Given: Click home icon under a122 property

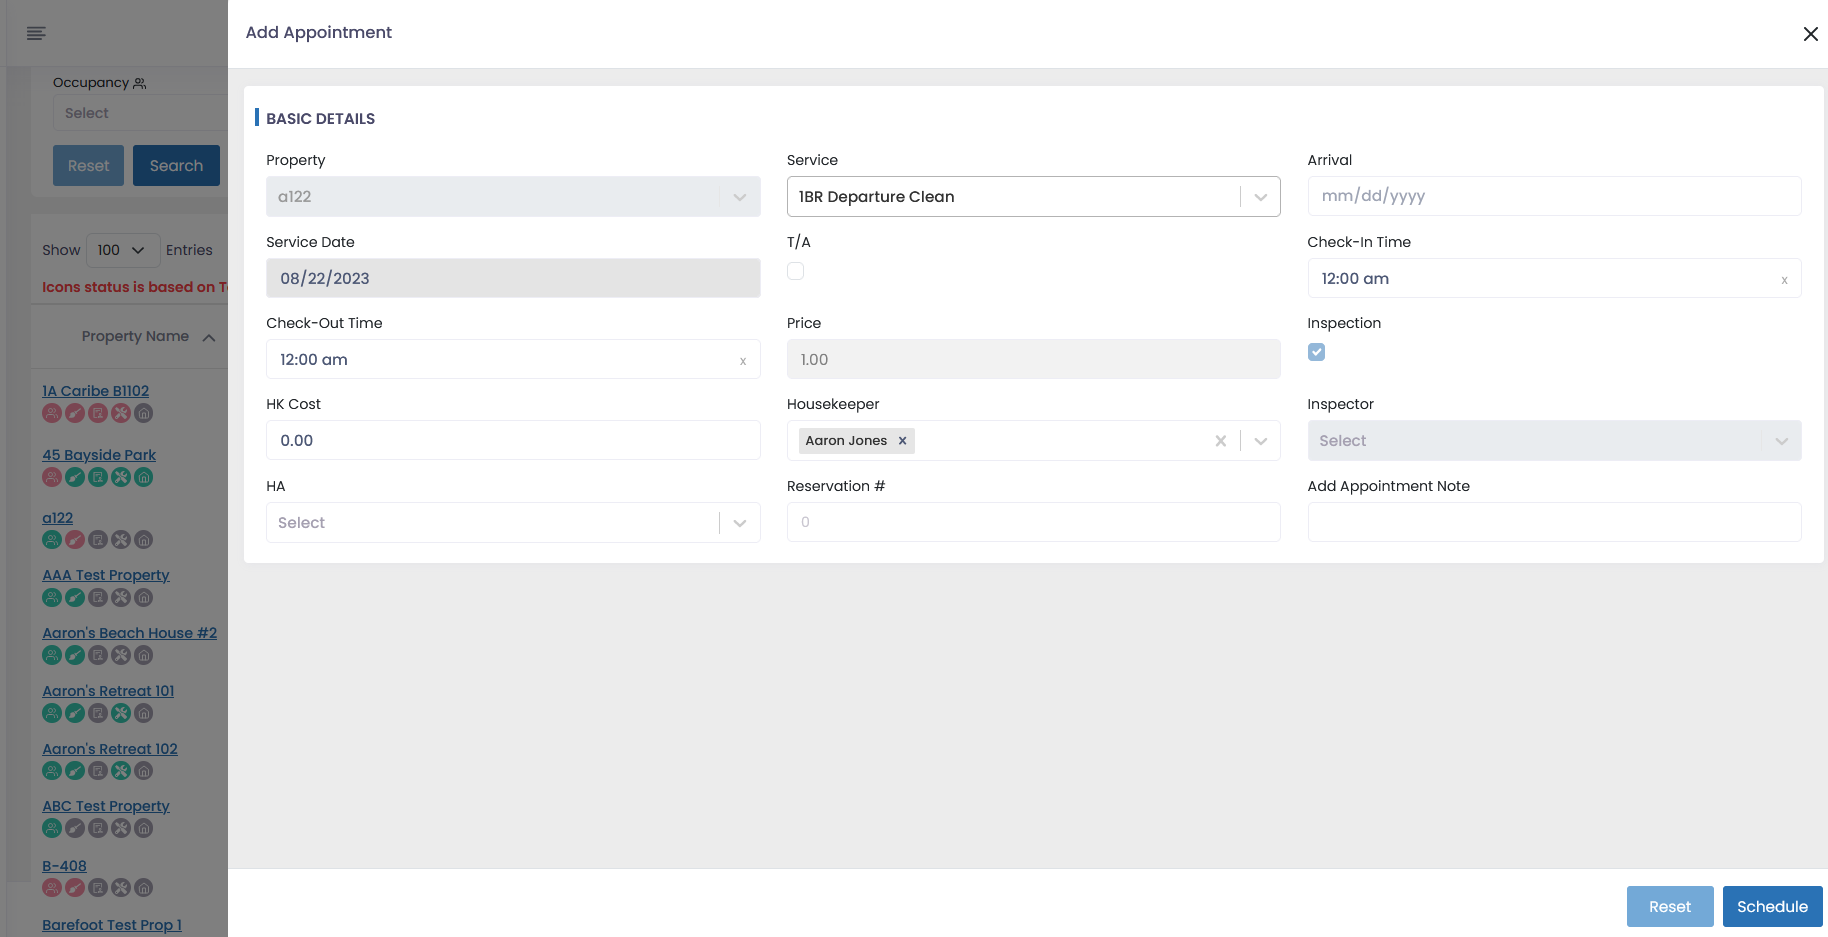Looking at the screenshot, I should pyautogui.click(x=144, y=540).
